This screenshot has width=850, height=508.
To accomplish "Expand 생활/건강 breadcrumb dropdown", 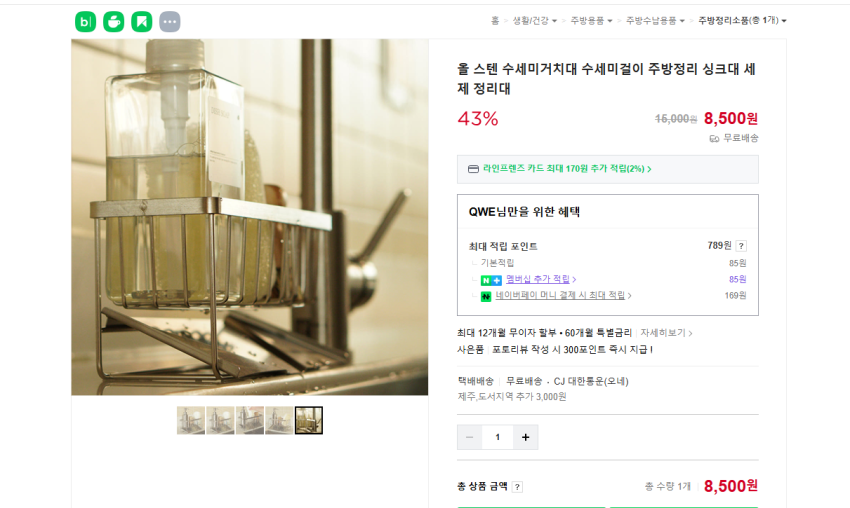I will [535, 21].
